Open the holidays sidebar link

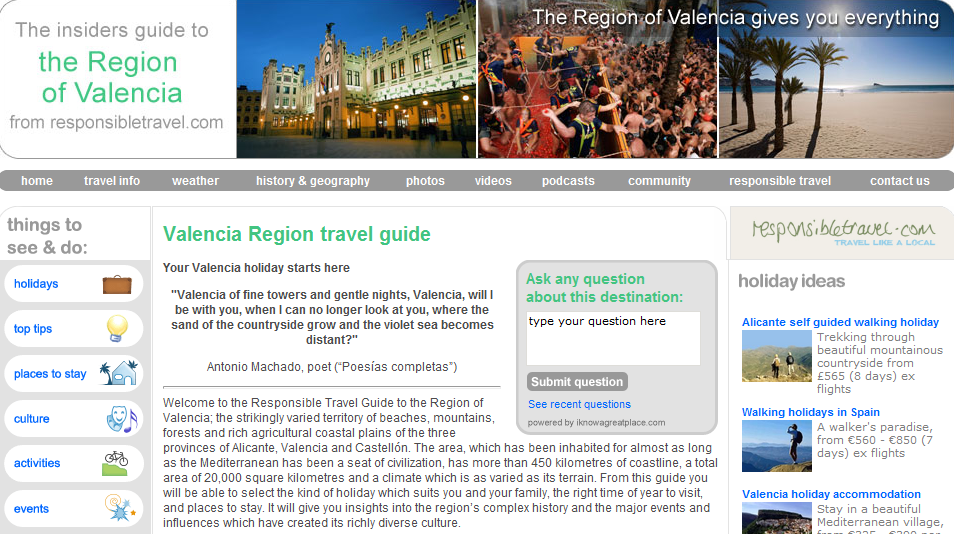[x=36, y=284]
